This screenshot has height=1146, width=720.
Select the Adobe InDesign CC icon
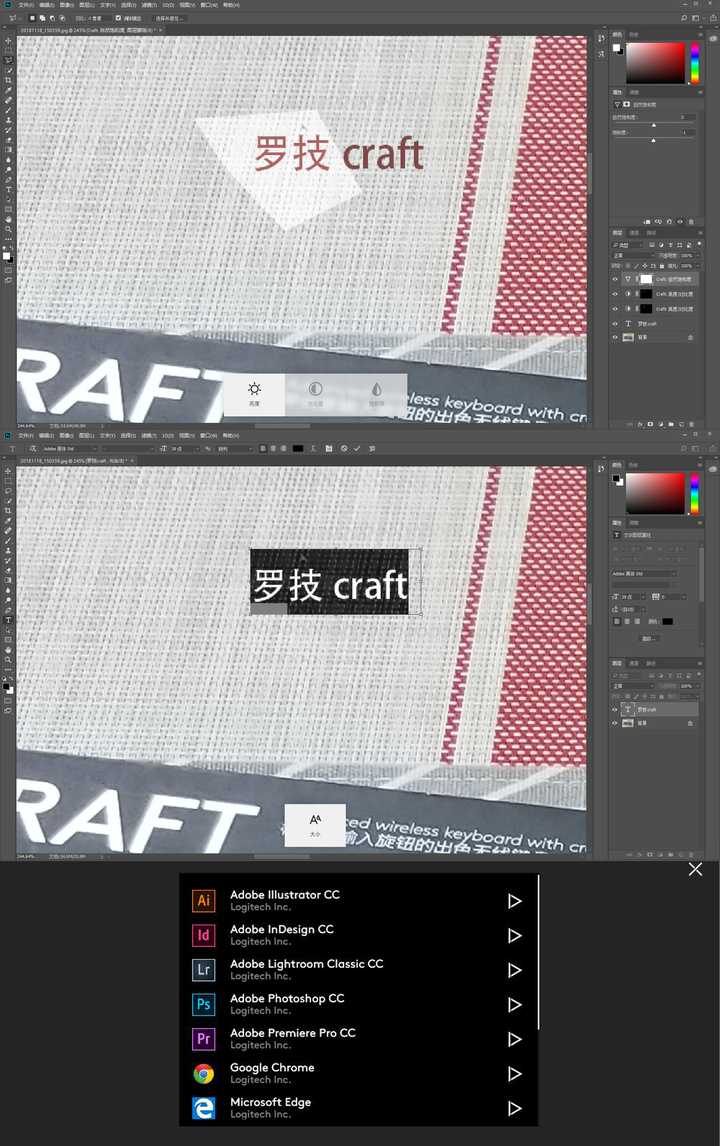coord(204,935)
